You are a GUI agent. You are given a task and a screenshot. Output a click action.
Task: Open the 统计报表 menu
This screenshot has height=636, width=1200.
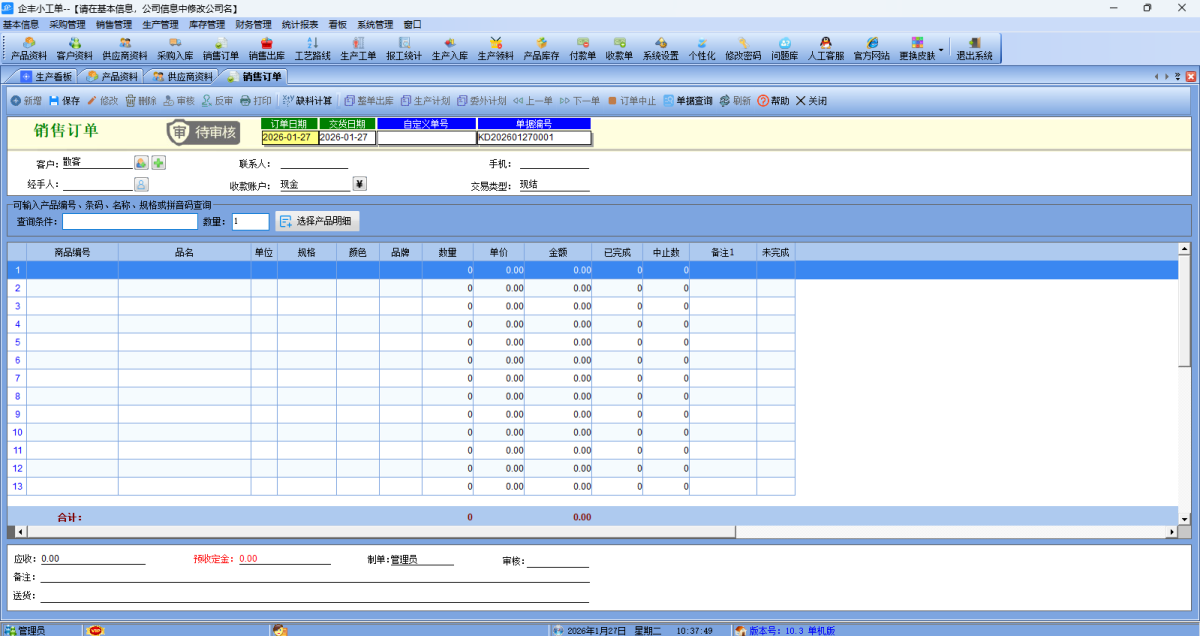click(x=300, y=24)
